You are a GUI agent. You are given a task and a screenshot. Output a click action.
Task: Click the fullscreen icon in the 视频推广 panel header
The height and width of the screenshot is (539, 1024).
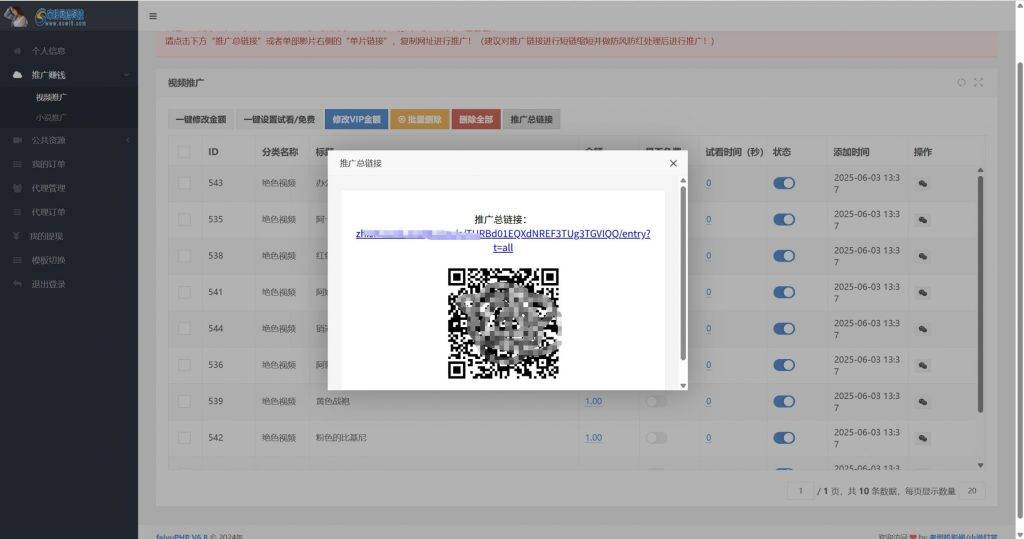tap(978, 82)
